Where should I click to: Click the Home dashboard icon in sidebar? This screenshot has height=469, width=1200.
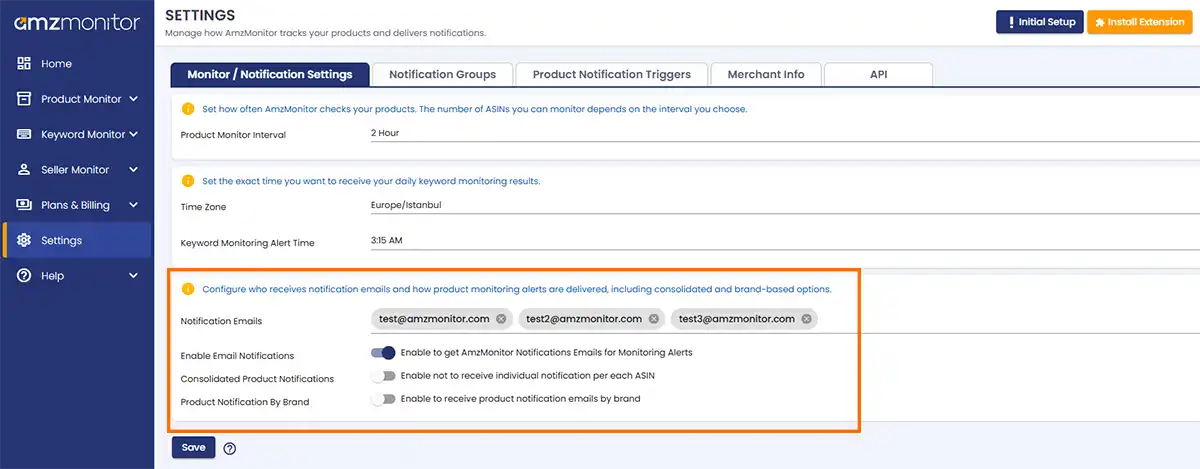(24, 64)
